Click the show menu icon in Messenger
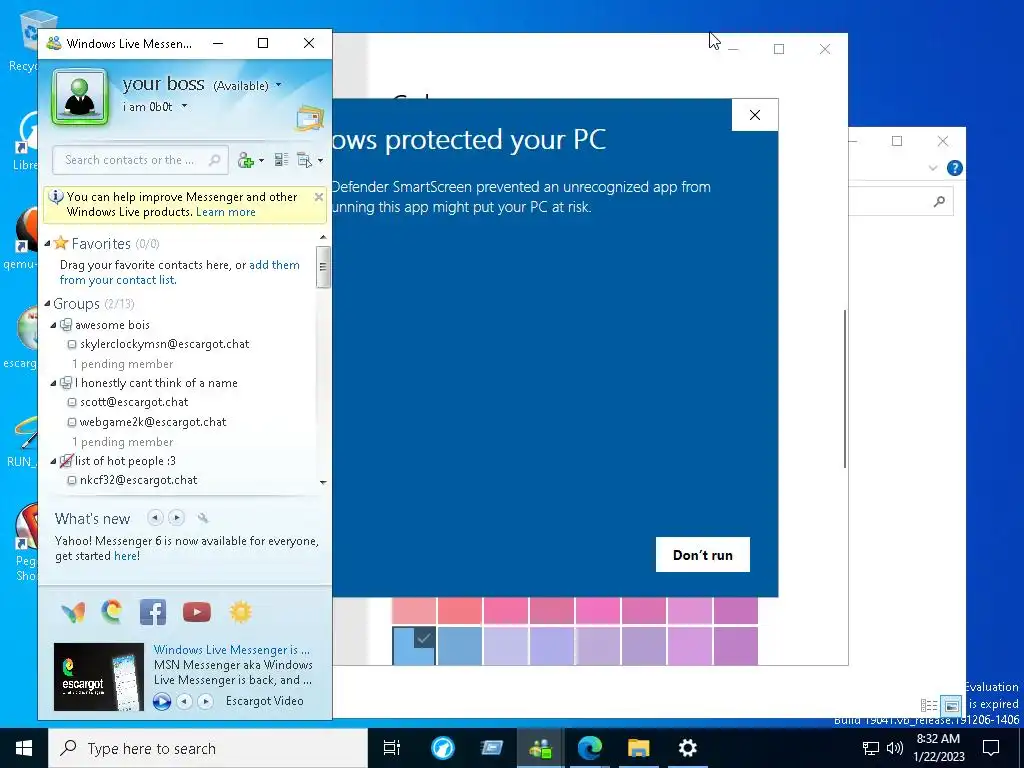Viewport: 1024px width, 768px height. [x=304, y=160]
